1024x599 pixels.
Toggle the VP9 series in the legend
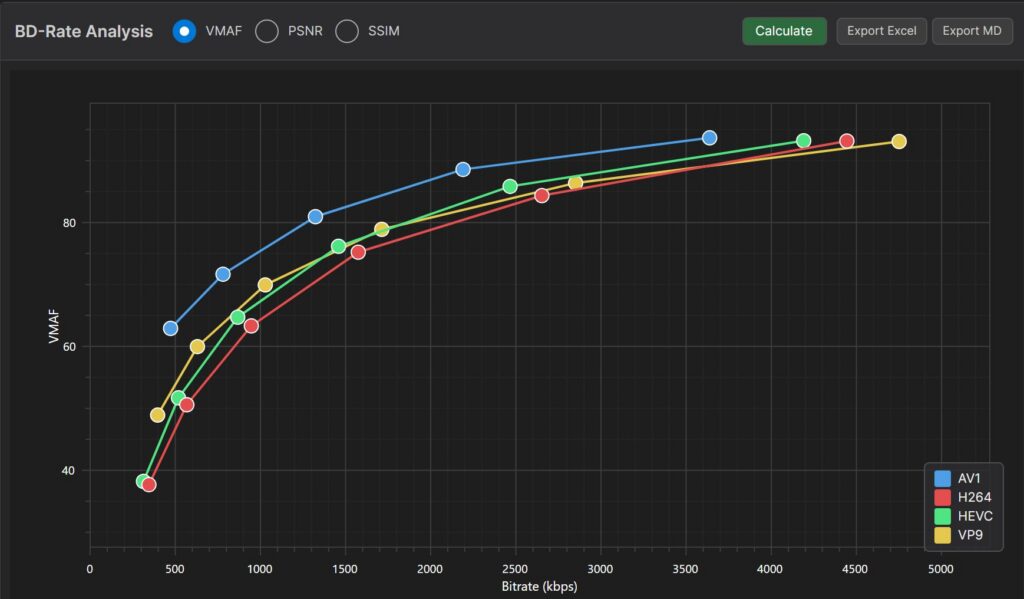coord(958,535)
